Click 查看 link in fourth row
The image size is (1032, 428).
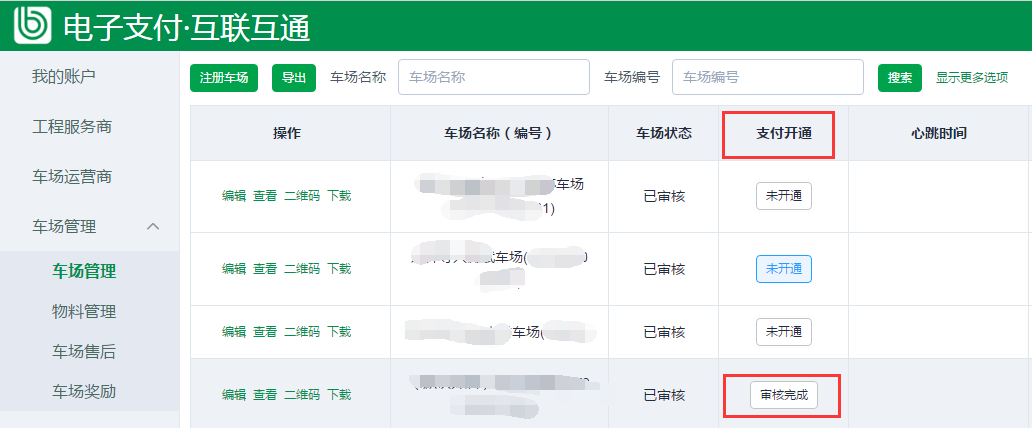264,395
